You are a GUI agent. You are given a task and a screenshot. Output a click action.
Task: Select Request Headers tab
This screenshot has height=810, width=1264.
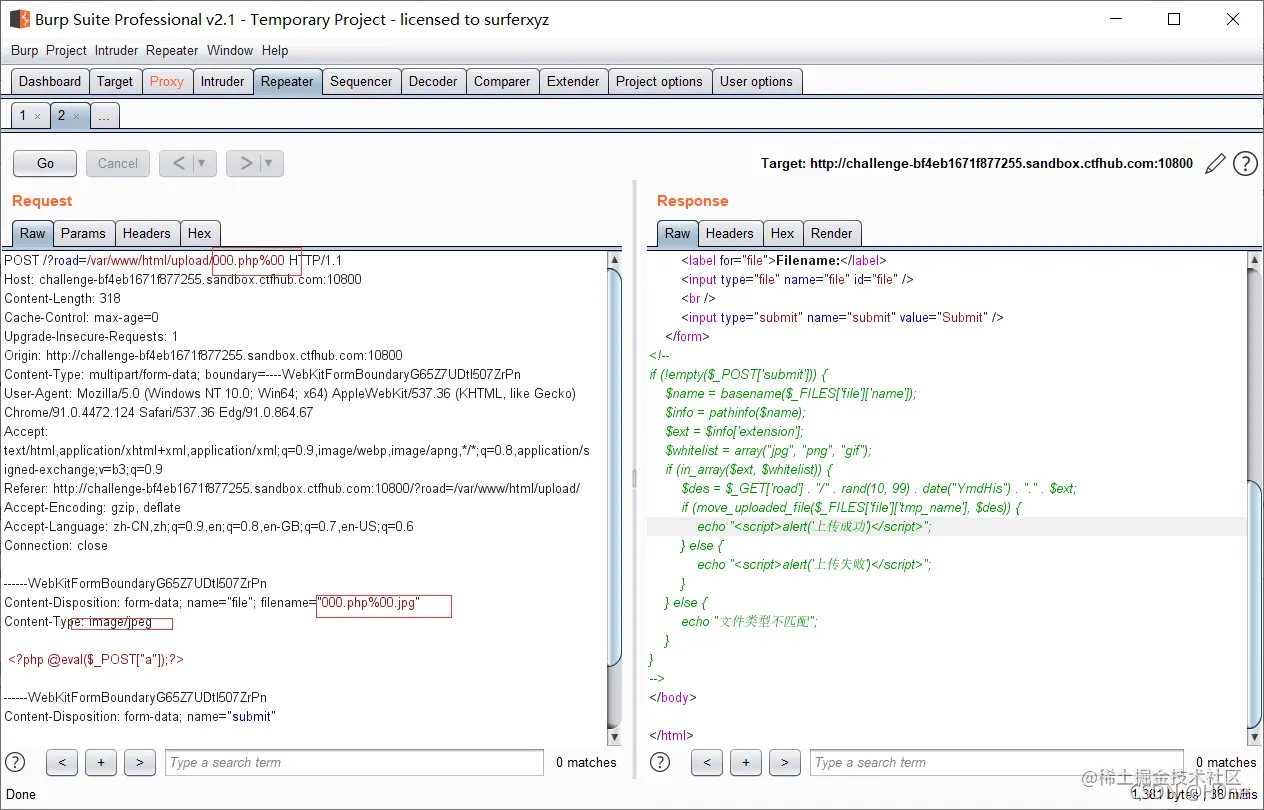point(147,233)
